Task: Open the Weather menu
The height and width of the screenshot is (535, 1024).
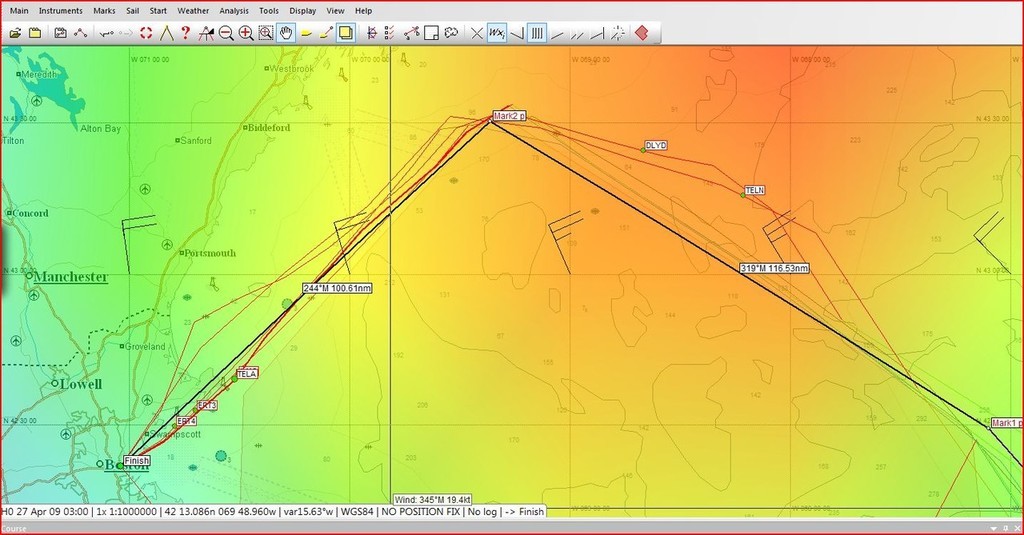Action: point(193,10)
